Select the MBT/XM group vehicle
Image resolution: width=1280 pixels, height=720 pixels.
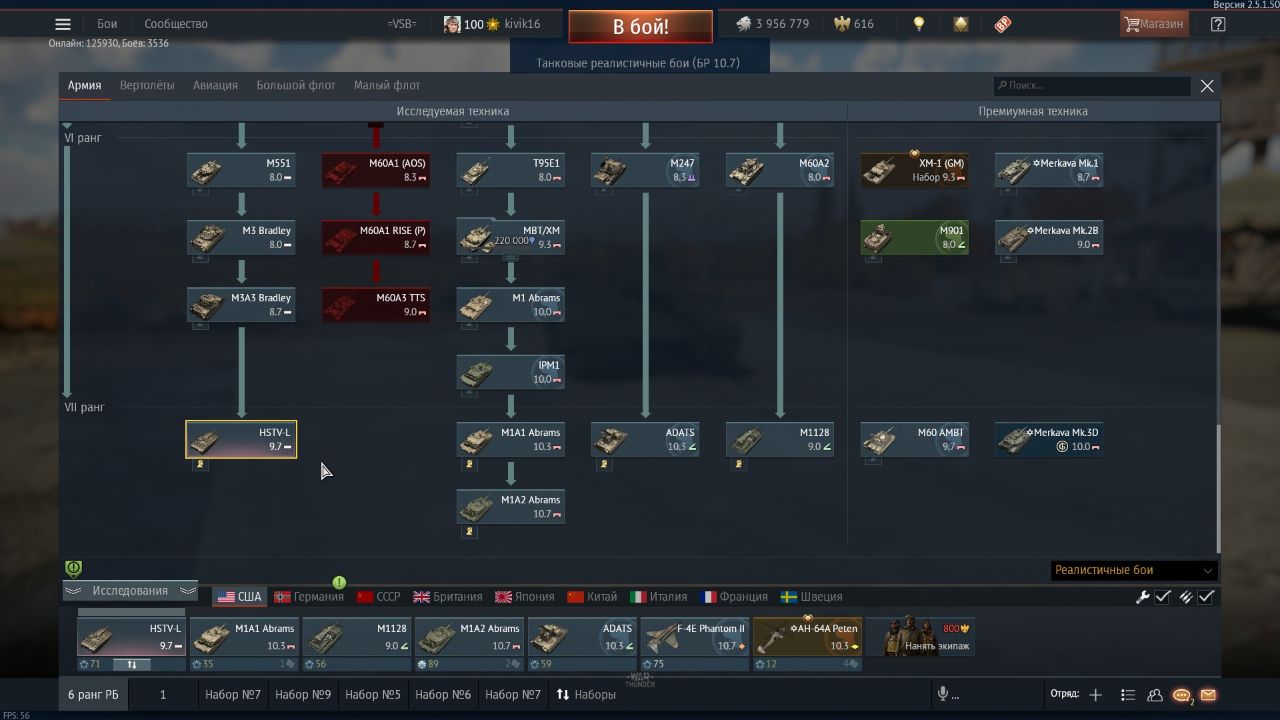coord(511,237)
